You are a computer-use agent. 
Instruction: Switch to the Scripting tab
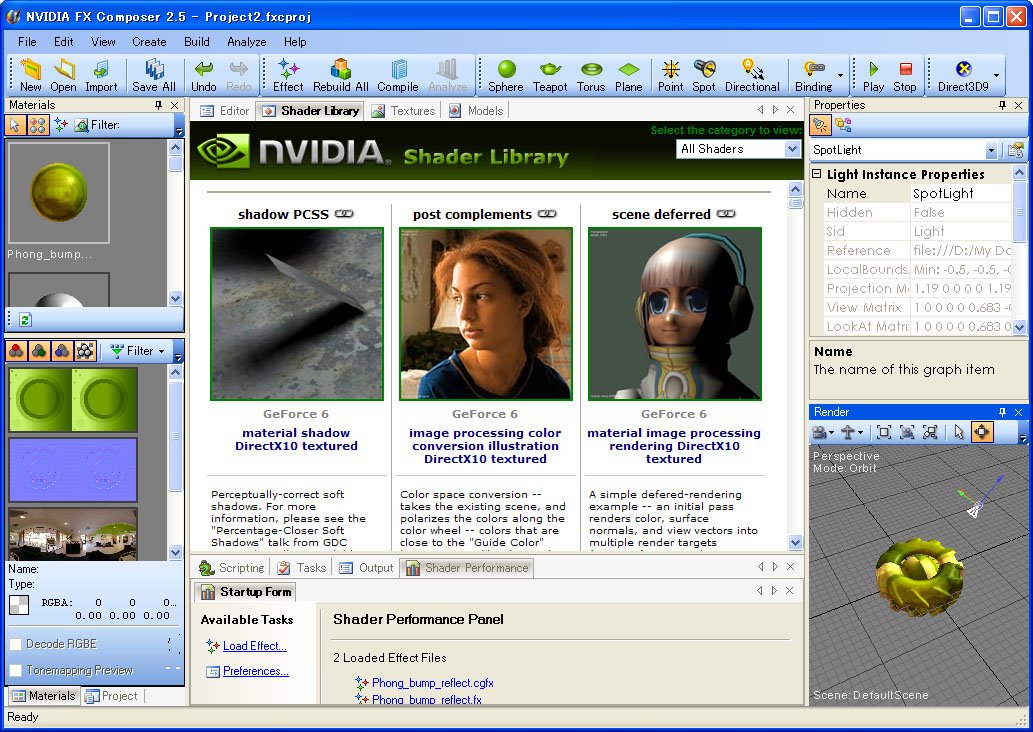(232, 568)
